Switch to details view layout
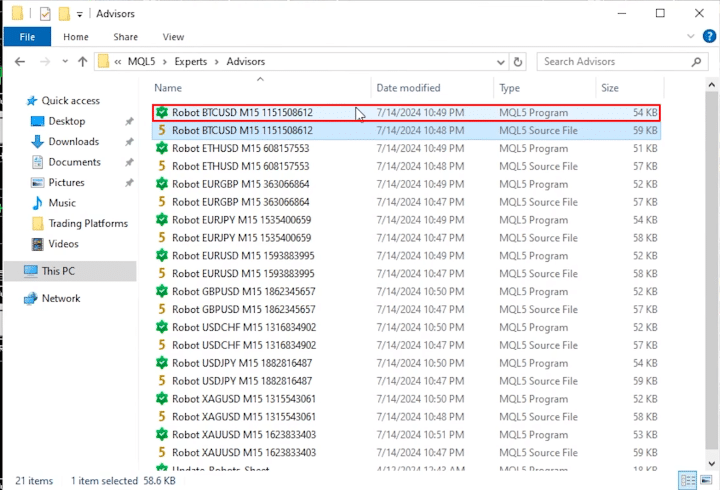This screenshot has width=720, height=490. [x=687, y=481]
